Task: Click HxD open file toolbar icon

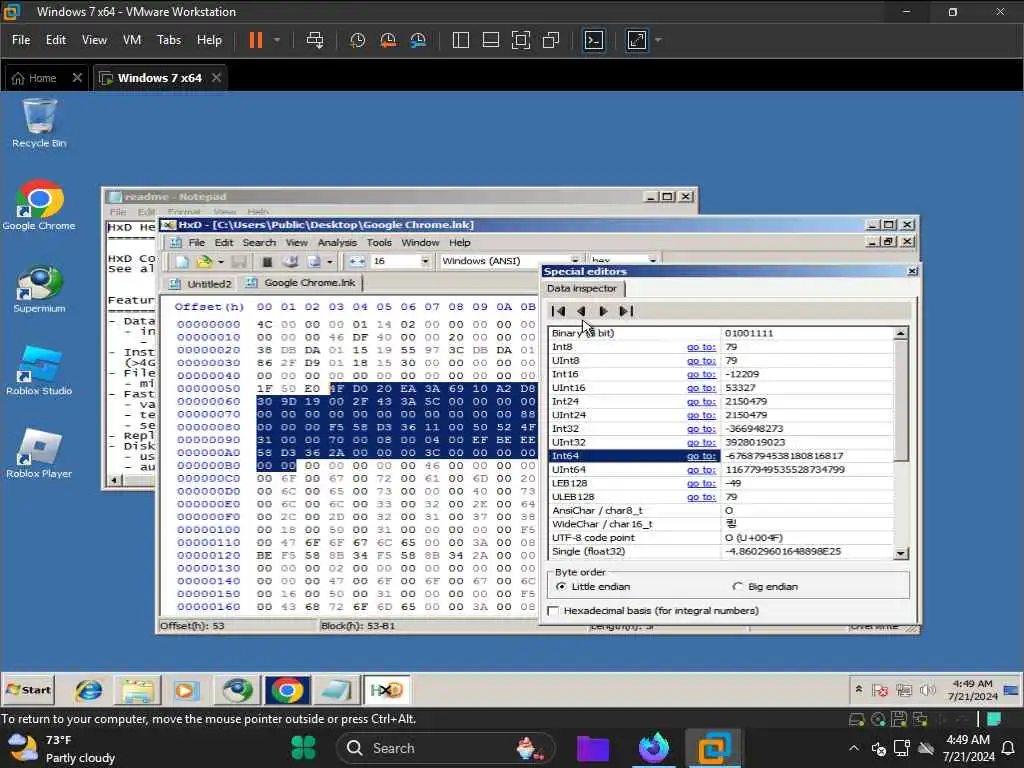Action: (x=204, y=262)
